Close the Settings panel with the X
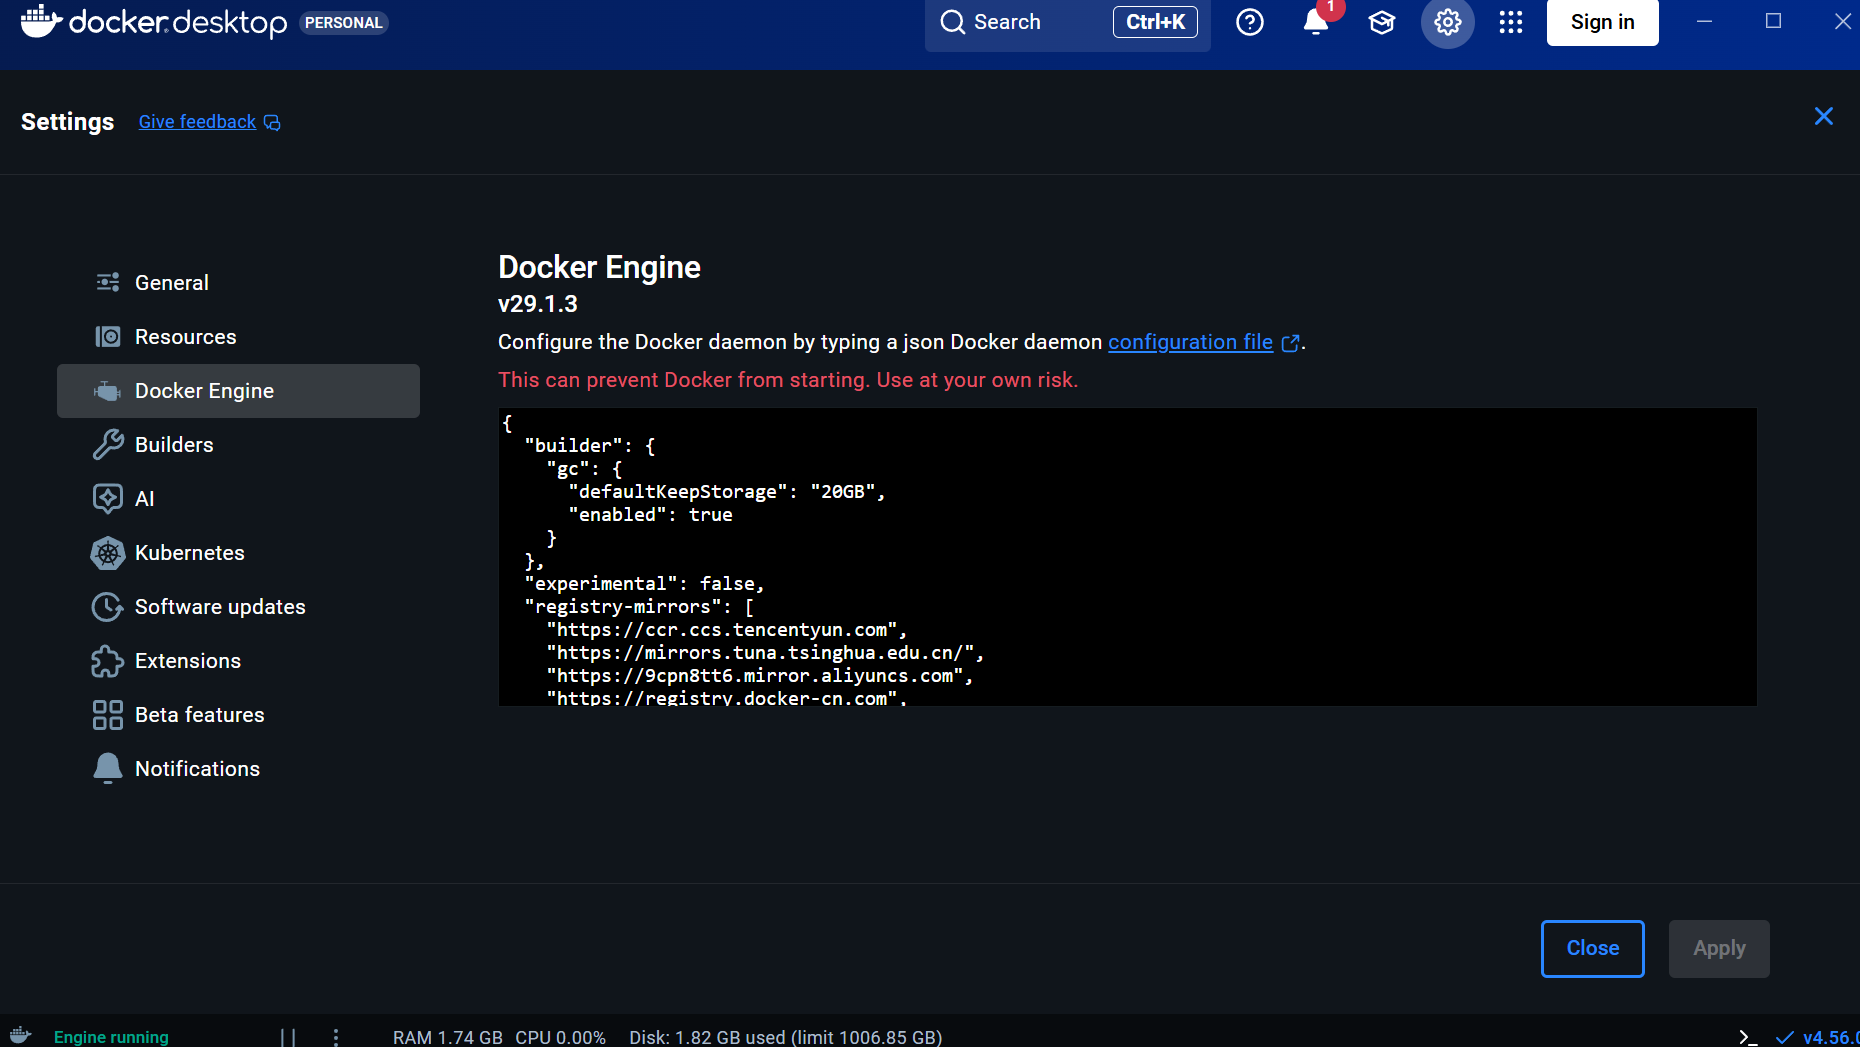The width and height of the screenshot is (1860, 1047). click(1824, 116)
